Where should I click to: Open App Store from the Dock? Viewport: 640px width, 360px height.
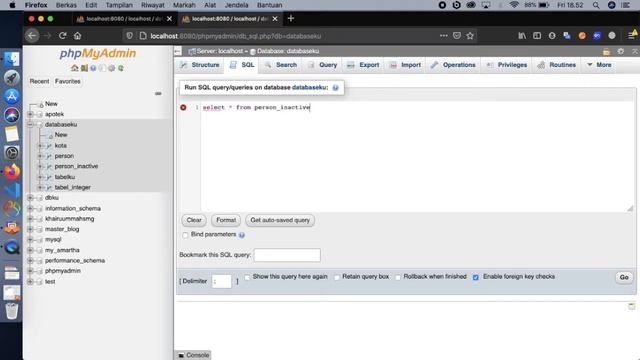(x=12, y=96)
